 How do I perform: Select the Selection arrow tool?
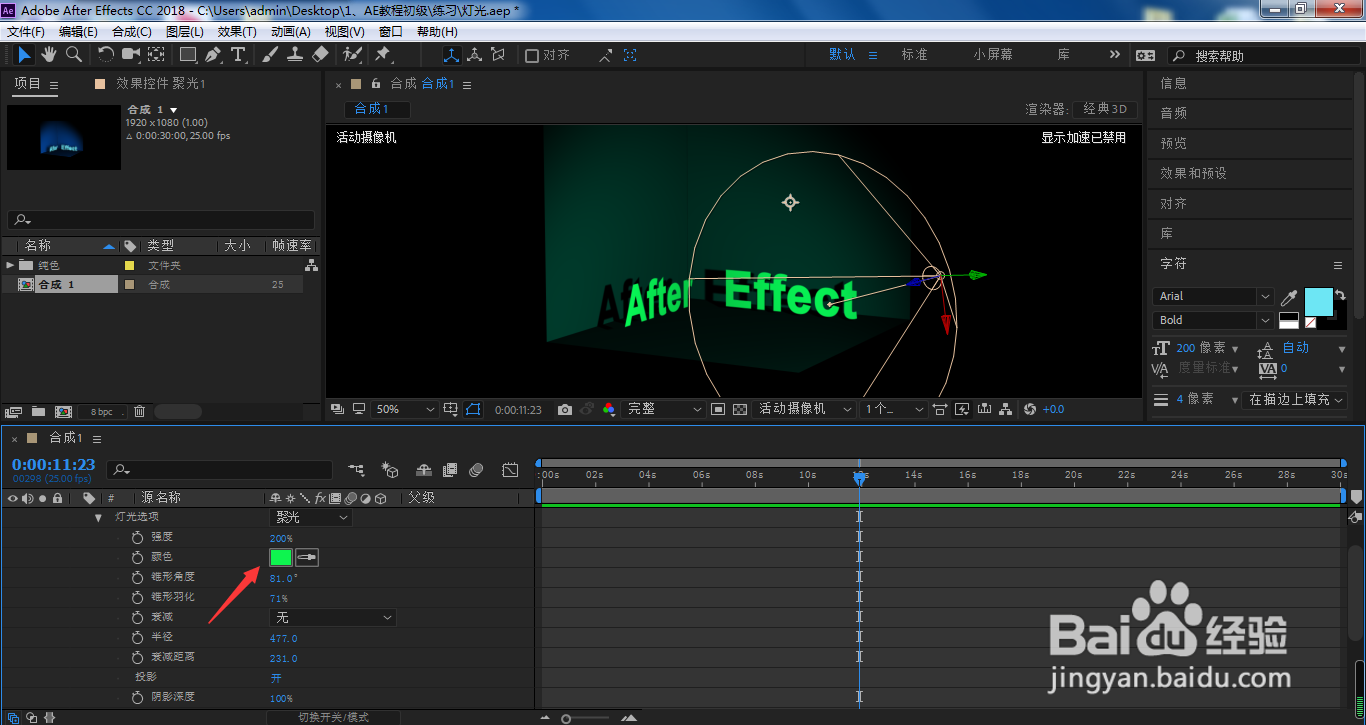pos(24,55)
